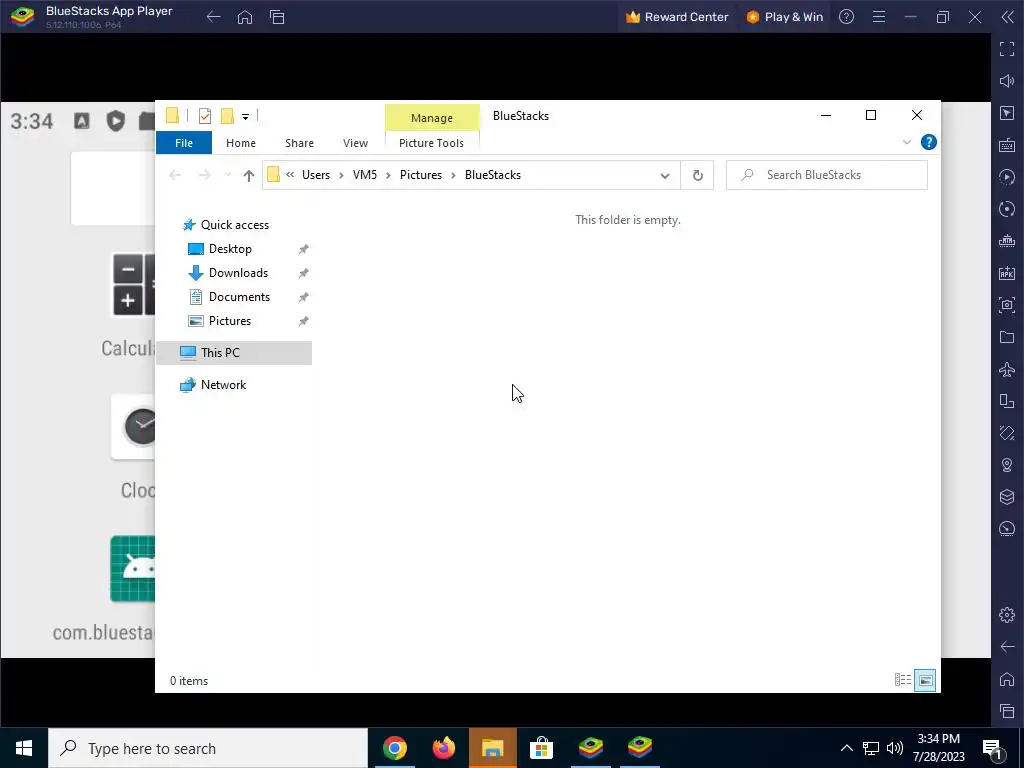Image resolution: width=1024 pixels, height=768 pixels.
Task: Click BlueStacks title bar back arrow
Action: (214, 17)
